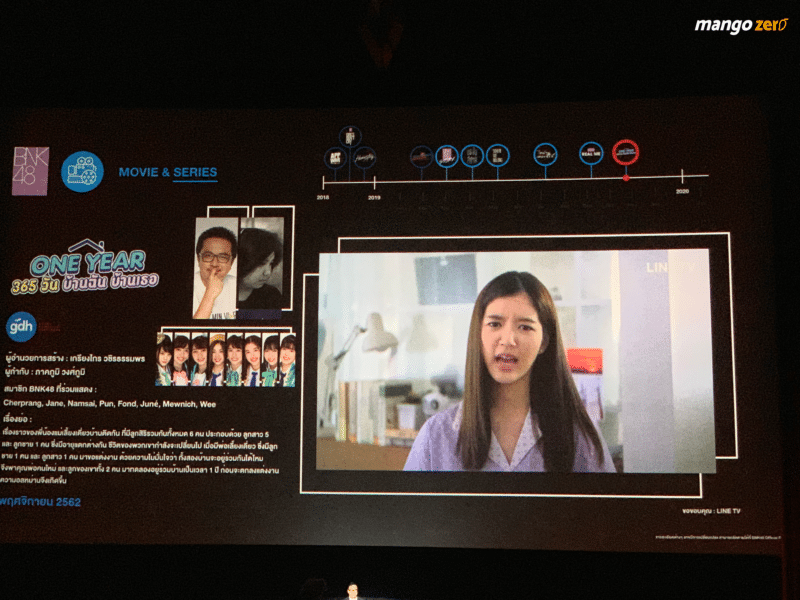800x600 pixels.
Task: Select the red highlighted timeline circle
Action: (x=626, y=152)
